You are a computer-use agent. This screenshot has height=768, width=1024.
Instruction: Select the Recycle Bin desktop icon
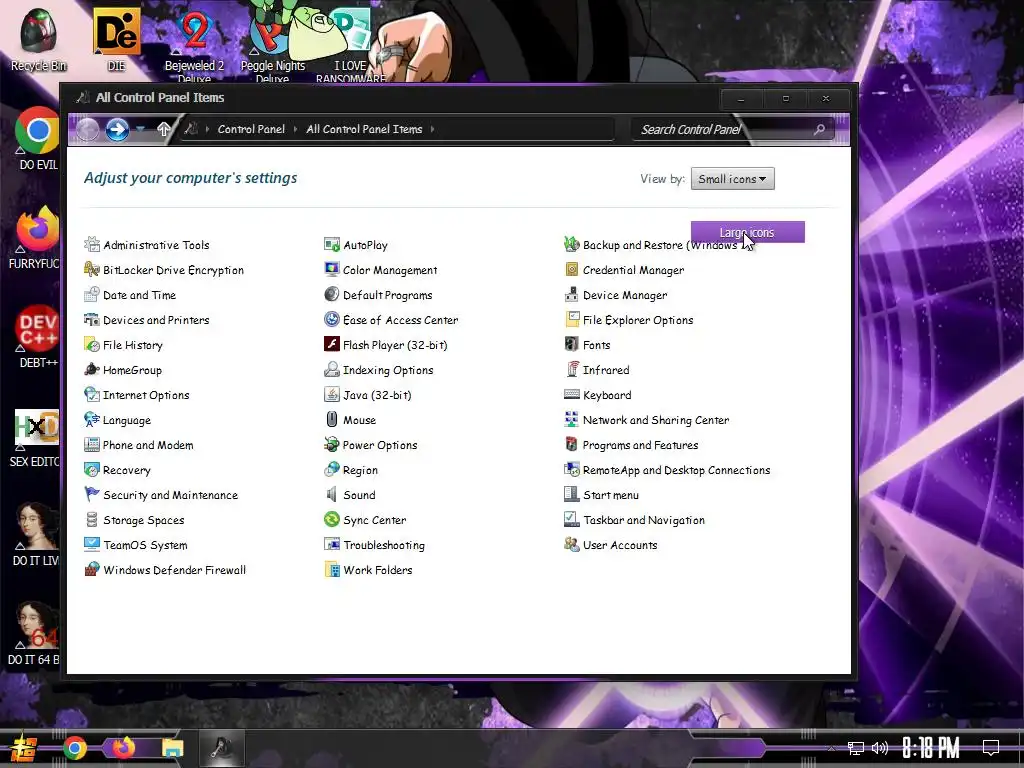[39, 39]
